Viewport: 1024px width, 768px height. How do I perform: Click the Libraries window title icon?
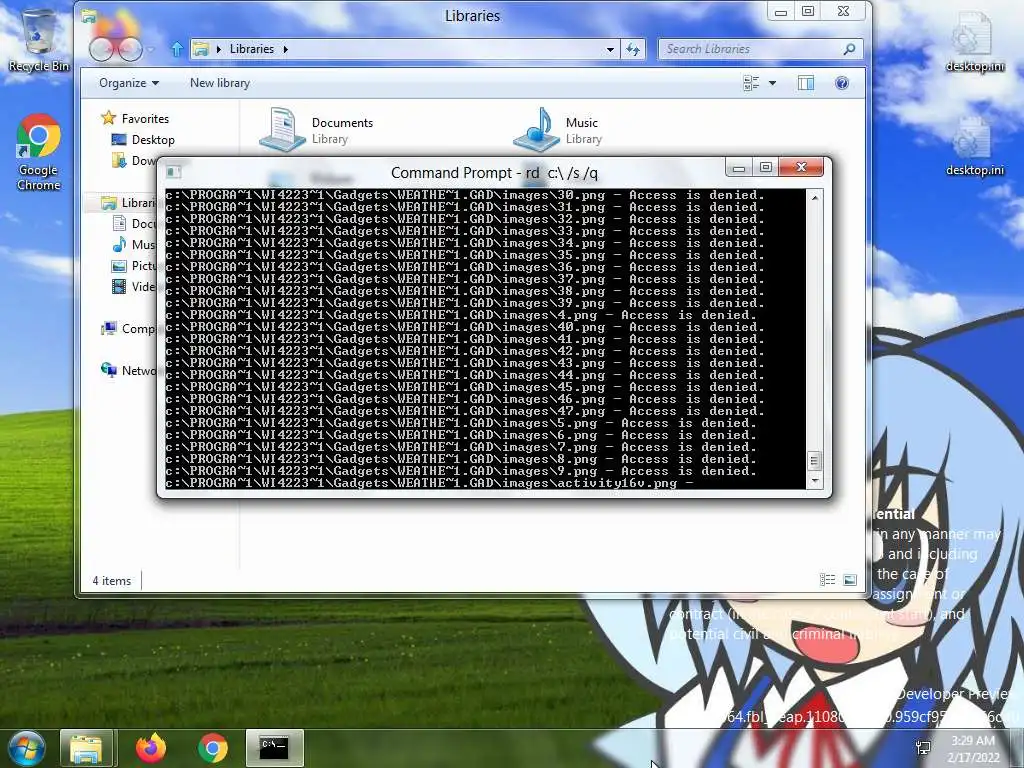pos(89,16)
